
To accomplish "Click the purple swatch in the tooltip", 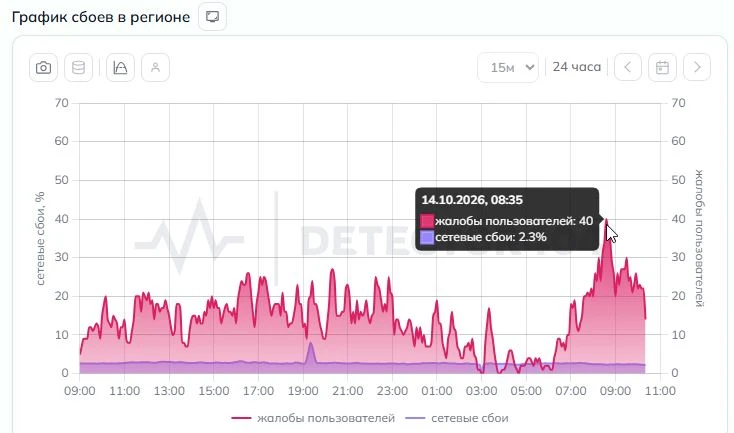I will [x=427, y=237].
